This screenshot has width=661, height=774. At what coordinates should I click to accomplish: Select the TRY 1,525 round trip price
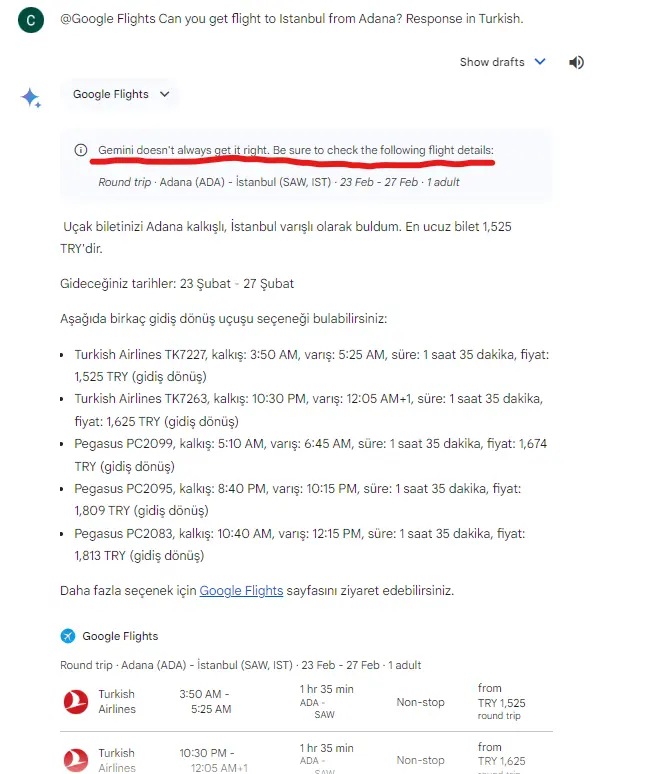point(501,701)
